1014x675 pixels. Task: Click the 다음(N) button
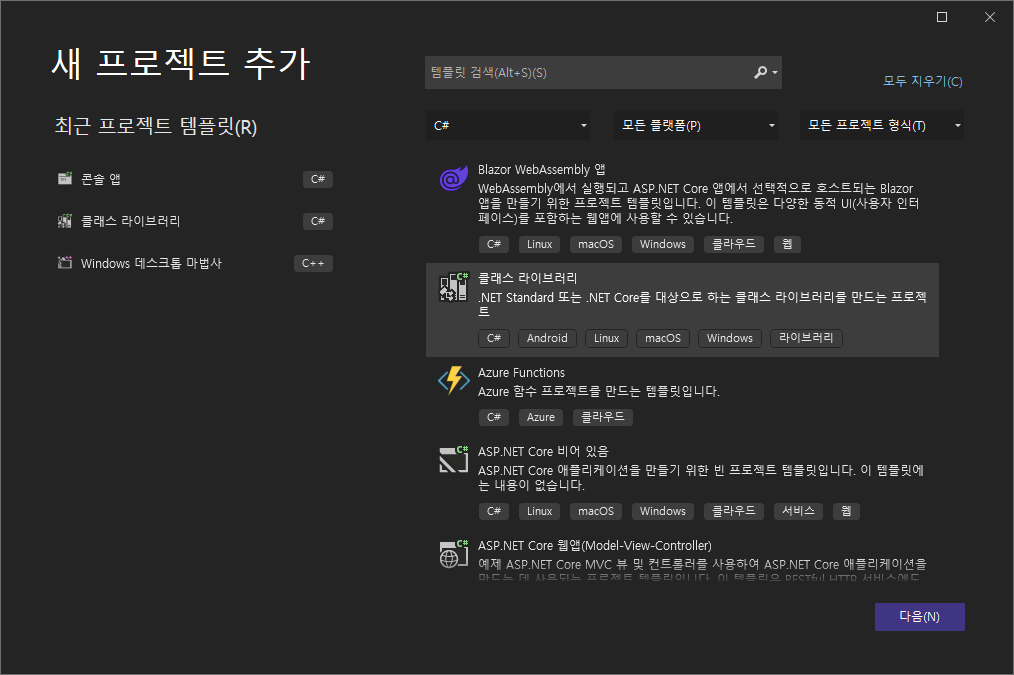tap(920, 617)
